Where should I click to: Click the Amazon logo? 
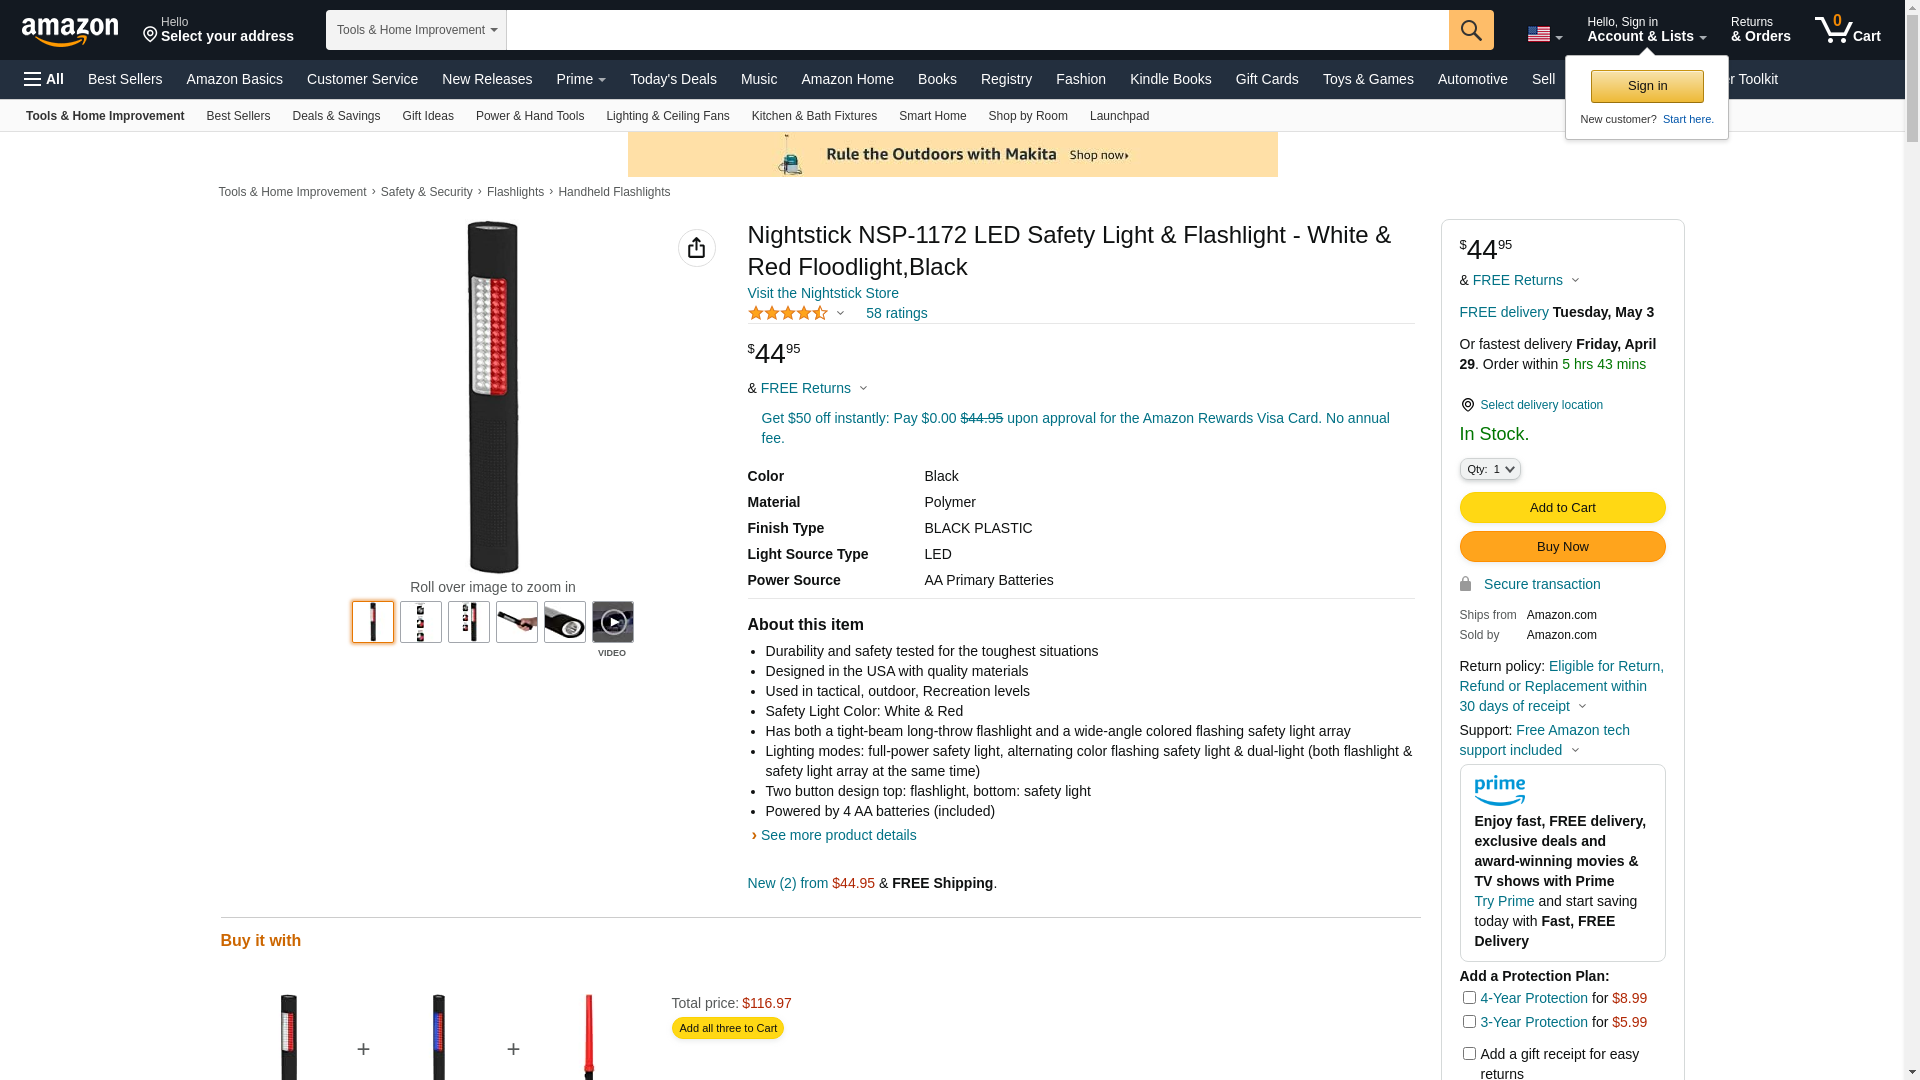click(x=70, y=32)
